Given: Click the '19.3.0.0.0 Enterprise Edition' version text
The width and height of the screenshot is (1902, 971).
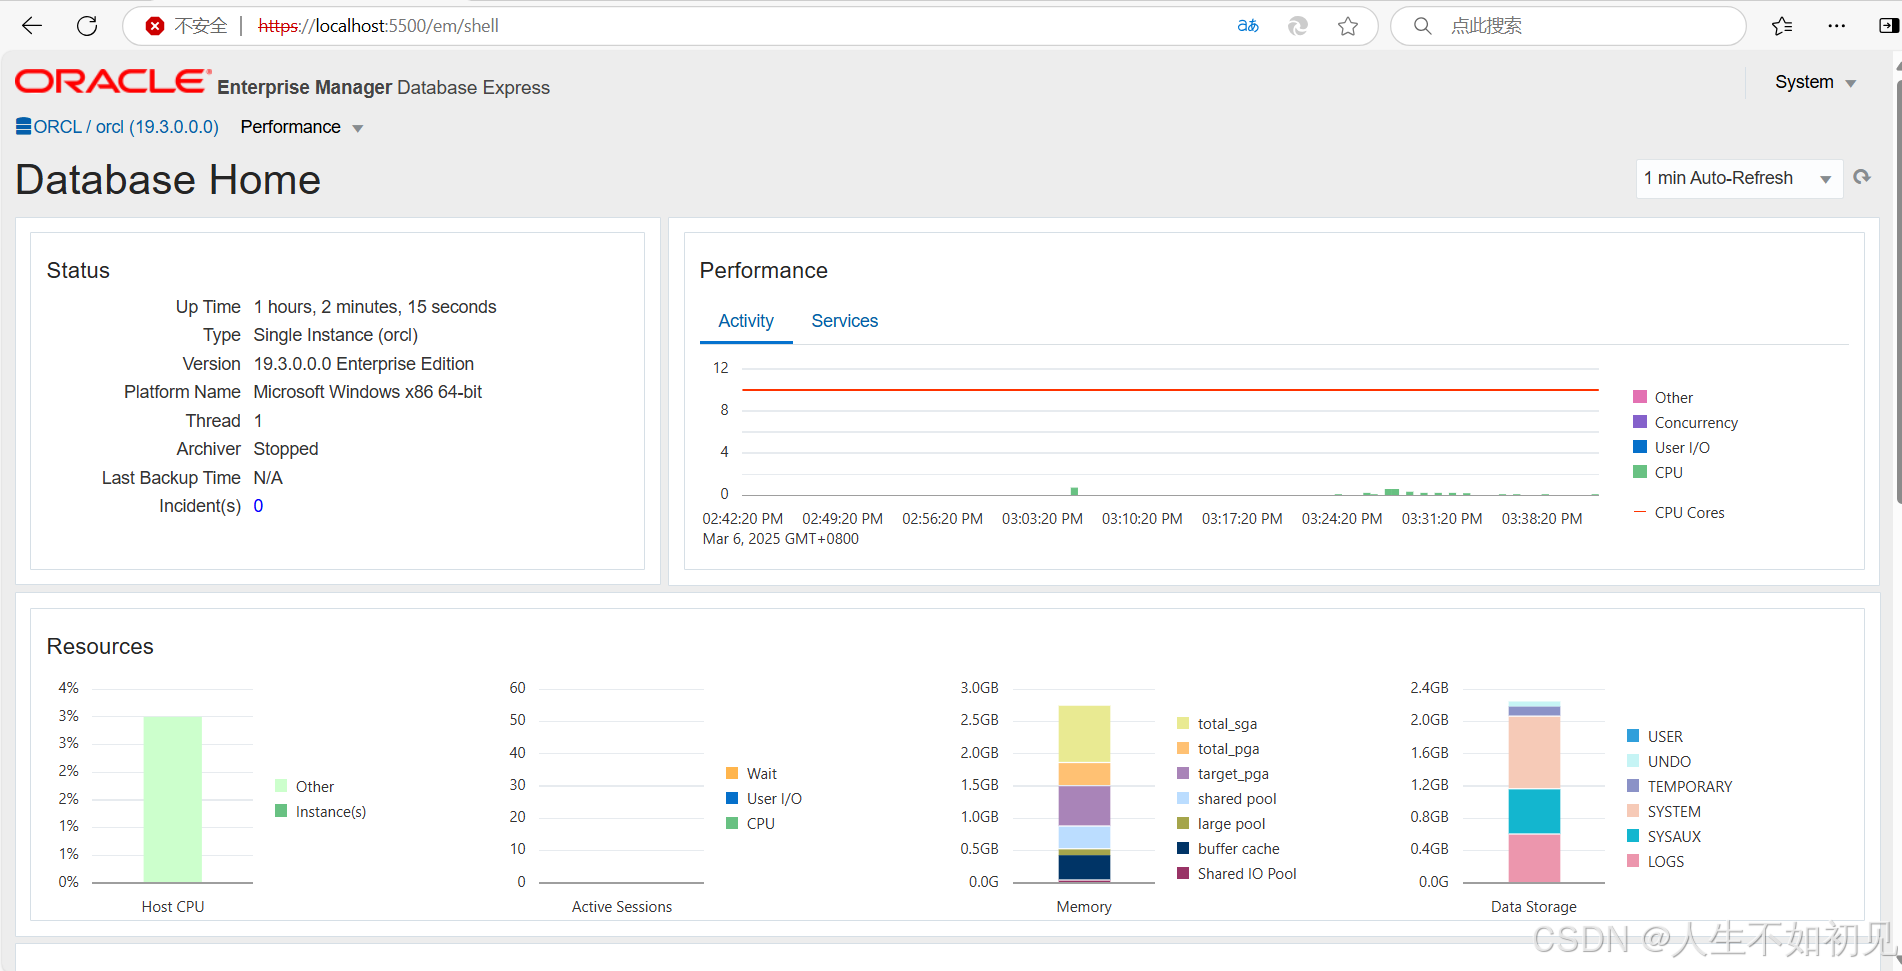Looking at the screenshot, I should (364, 364).
